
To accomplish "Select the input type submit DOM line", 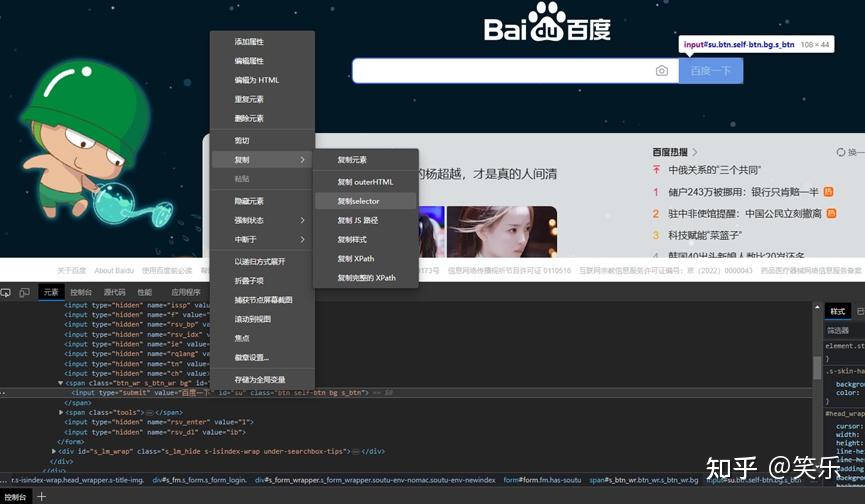I will point(407,393).
